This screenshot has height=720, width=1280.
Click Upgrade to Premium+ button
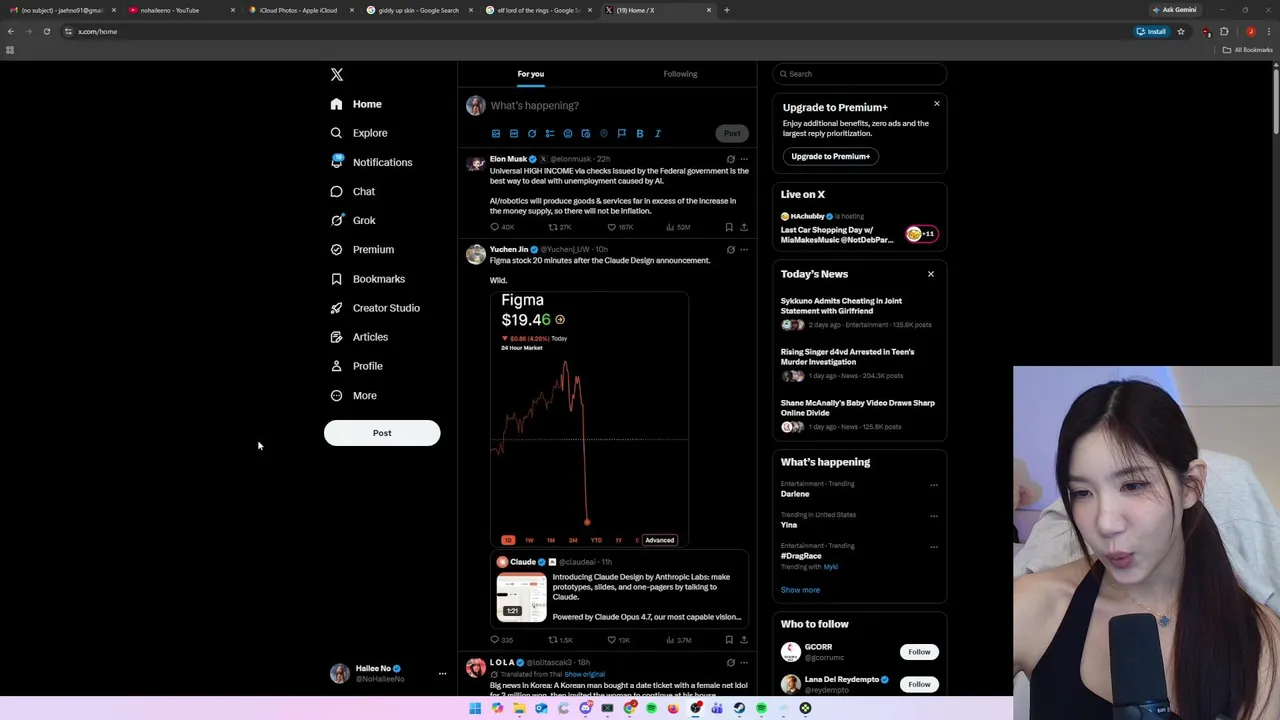pyautogui.click(x=831, y=156)
